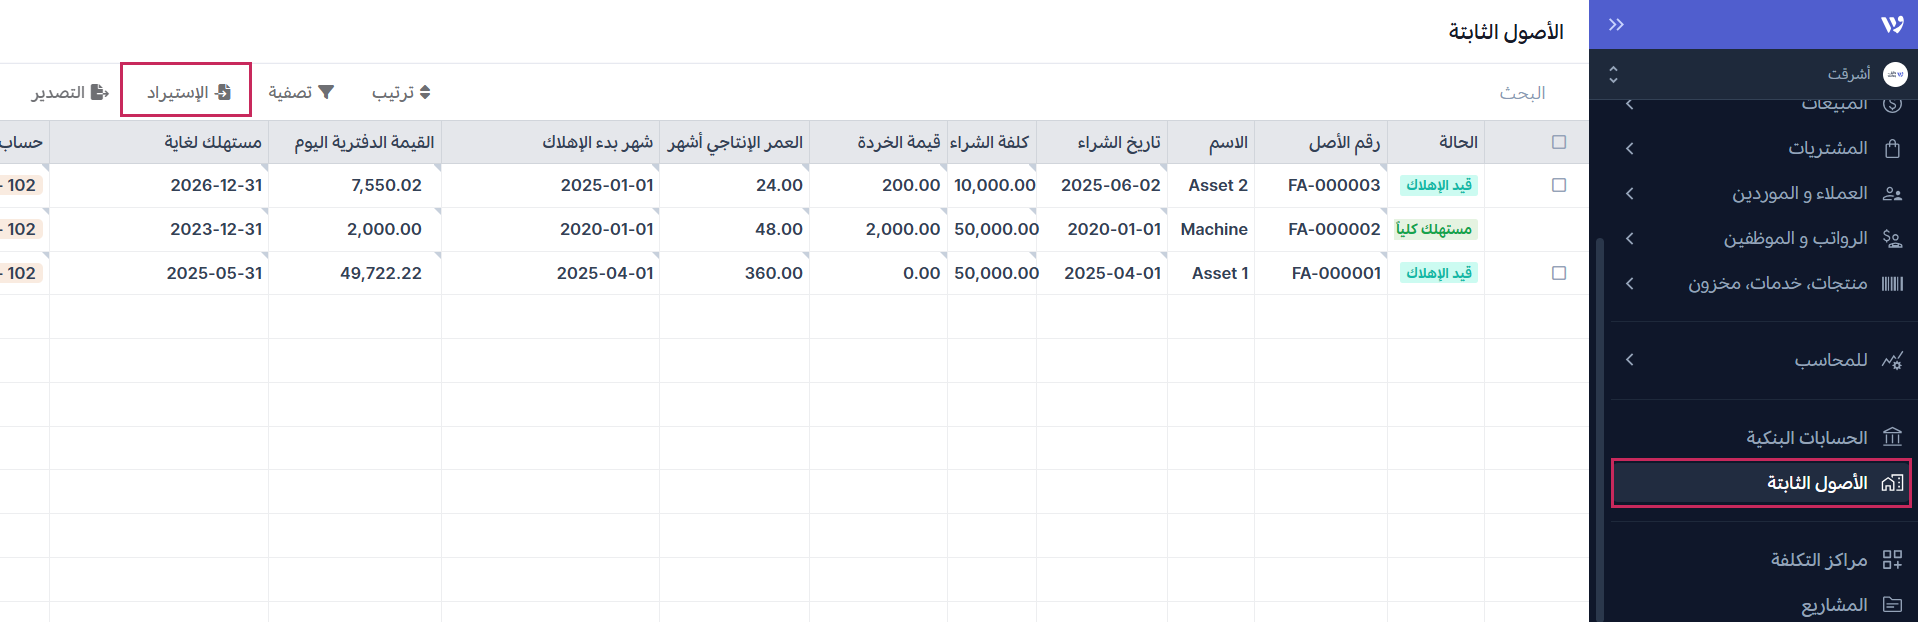
Task: Click the التصدير export button
Action: 69,92
